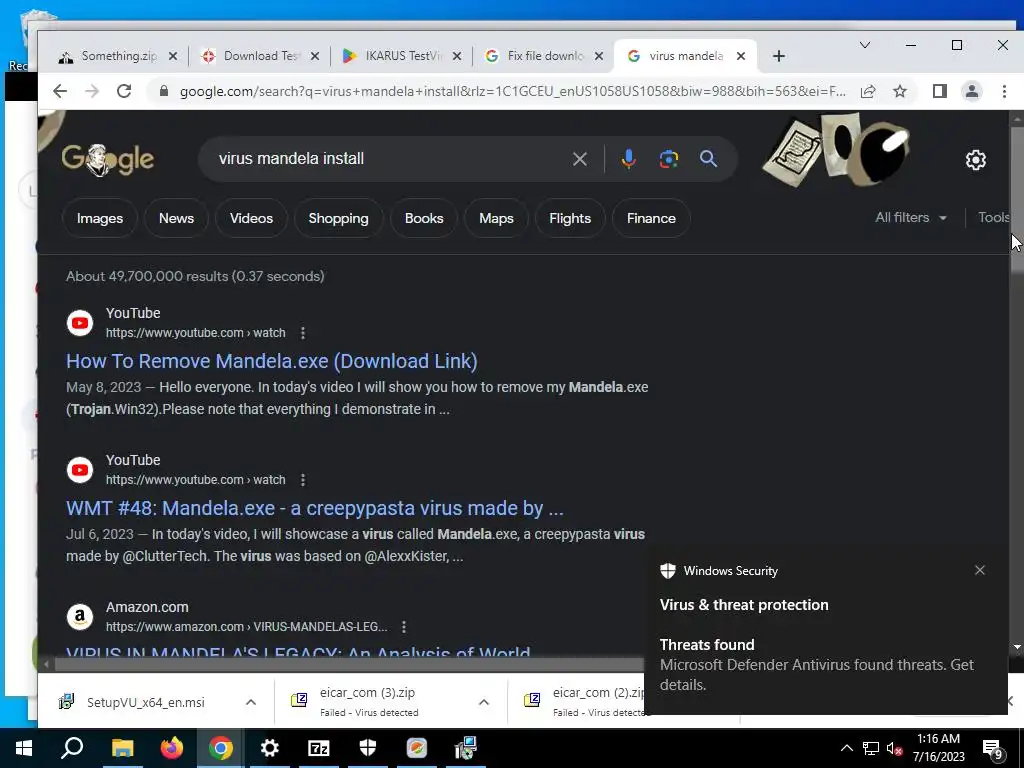Filter results by News
Screen dimensions: 1024x768
pyautogui.click(x=176, y=218)
